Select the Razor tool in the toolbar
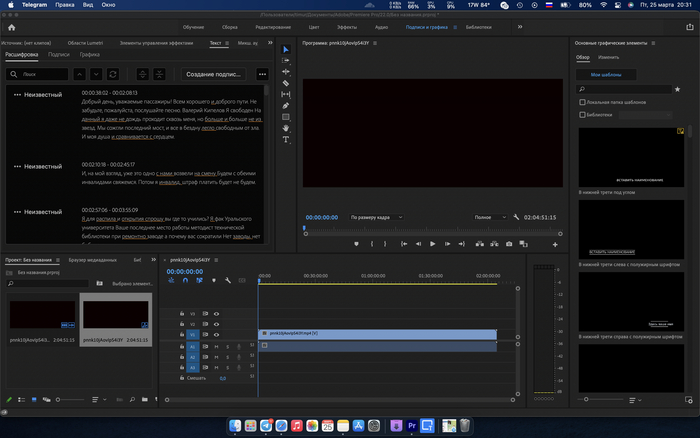 point(286,82)
